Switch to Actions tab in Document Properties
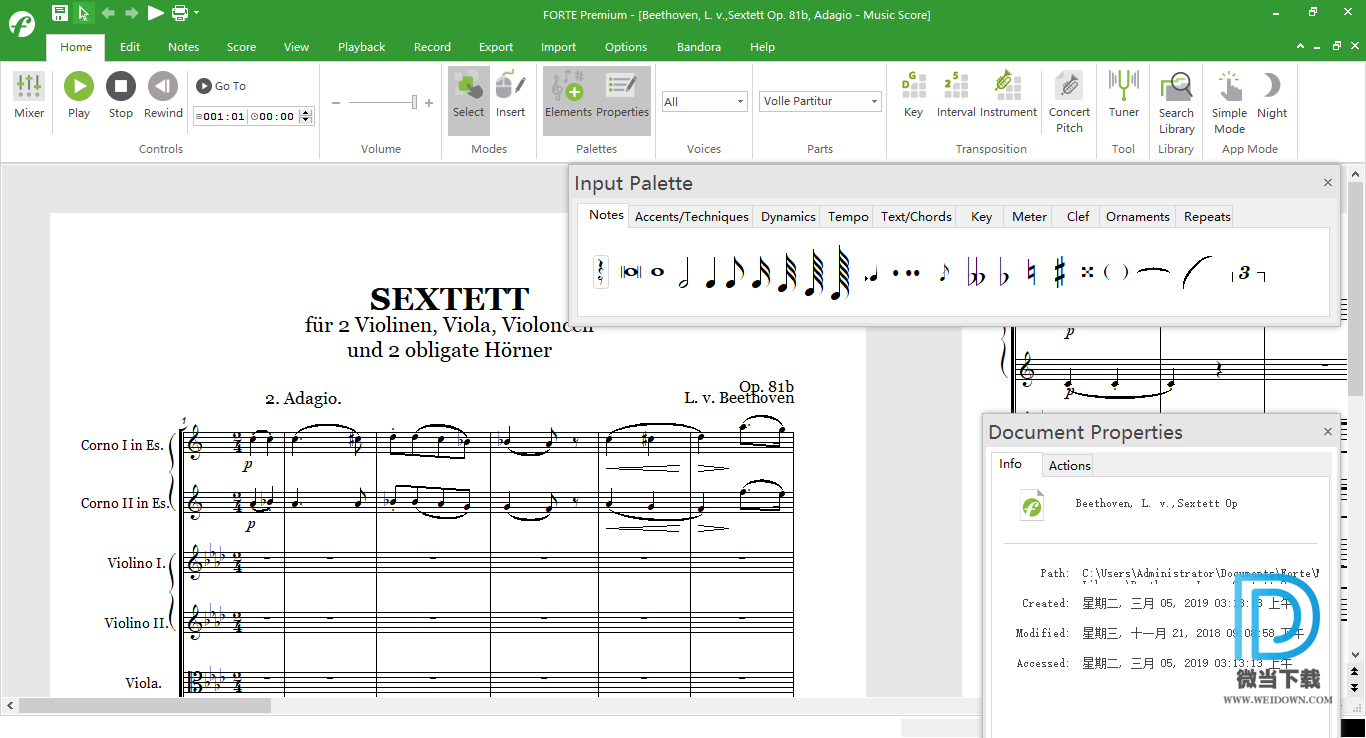This screenshot has width=1366, height=738. 1069,465
